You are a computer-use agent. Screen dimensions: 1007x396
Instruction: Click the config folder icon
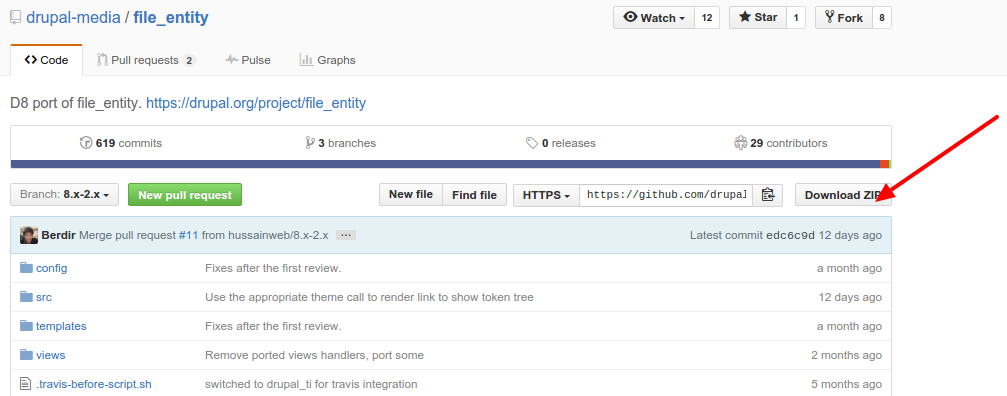26,268
